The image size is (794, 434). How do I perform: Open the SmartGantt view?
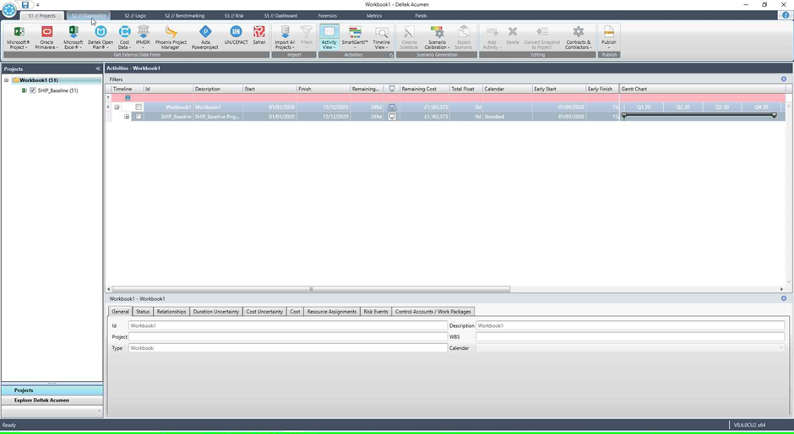point(354,37)
